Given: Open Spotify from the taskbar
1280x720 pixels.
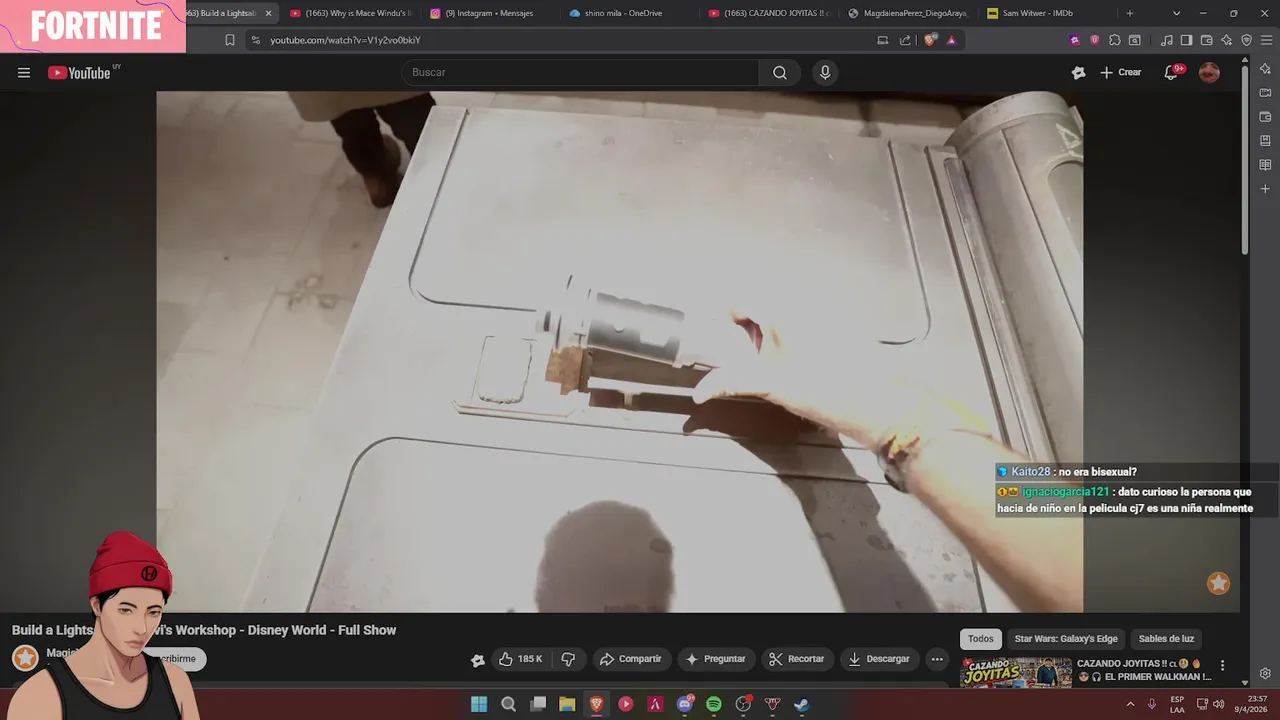Looking at the screenshot, I should pyautogui.click(x=714, y=704).
